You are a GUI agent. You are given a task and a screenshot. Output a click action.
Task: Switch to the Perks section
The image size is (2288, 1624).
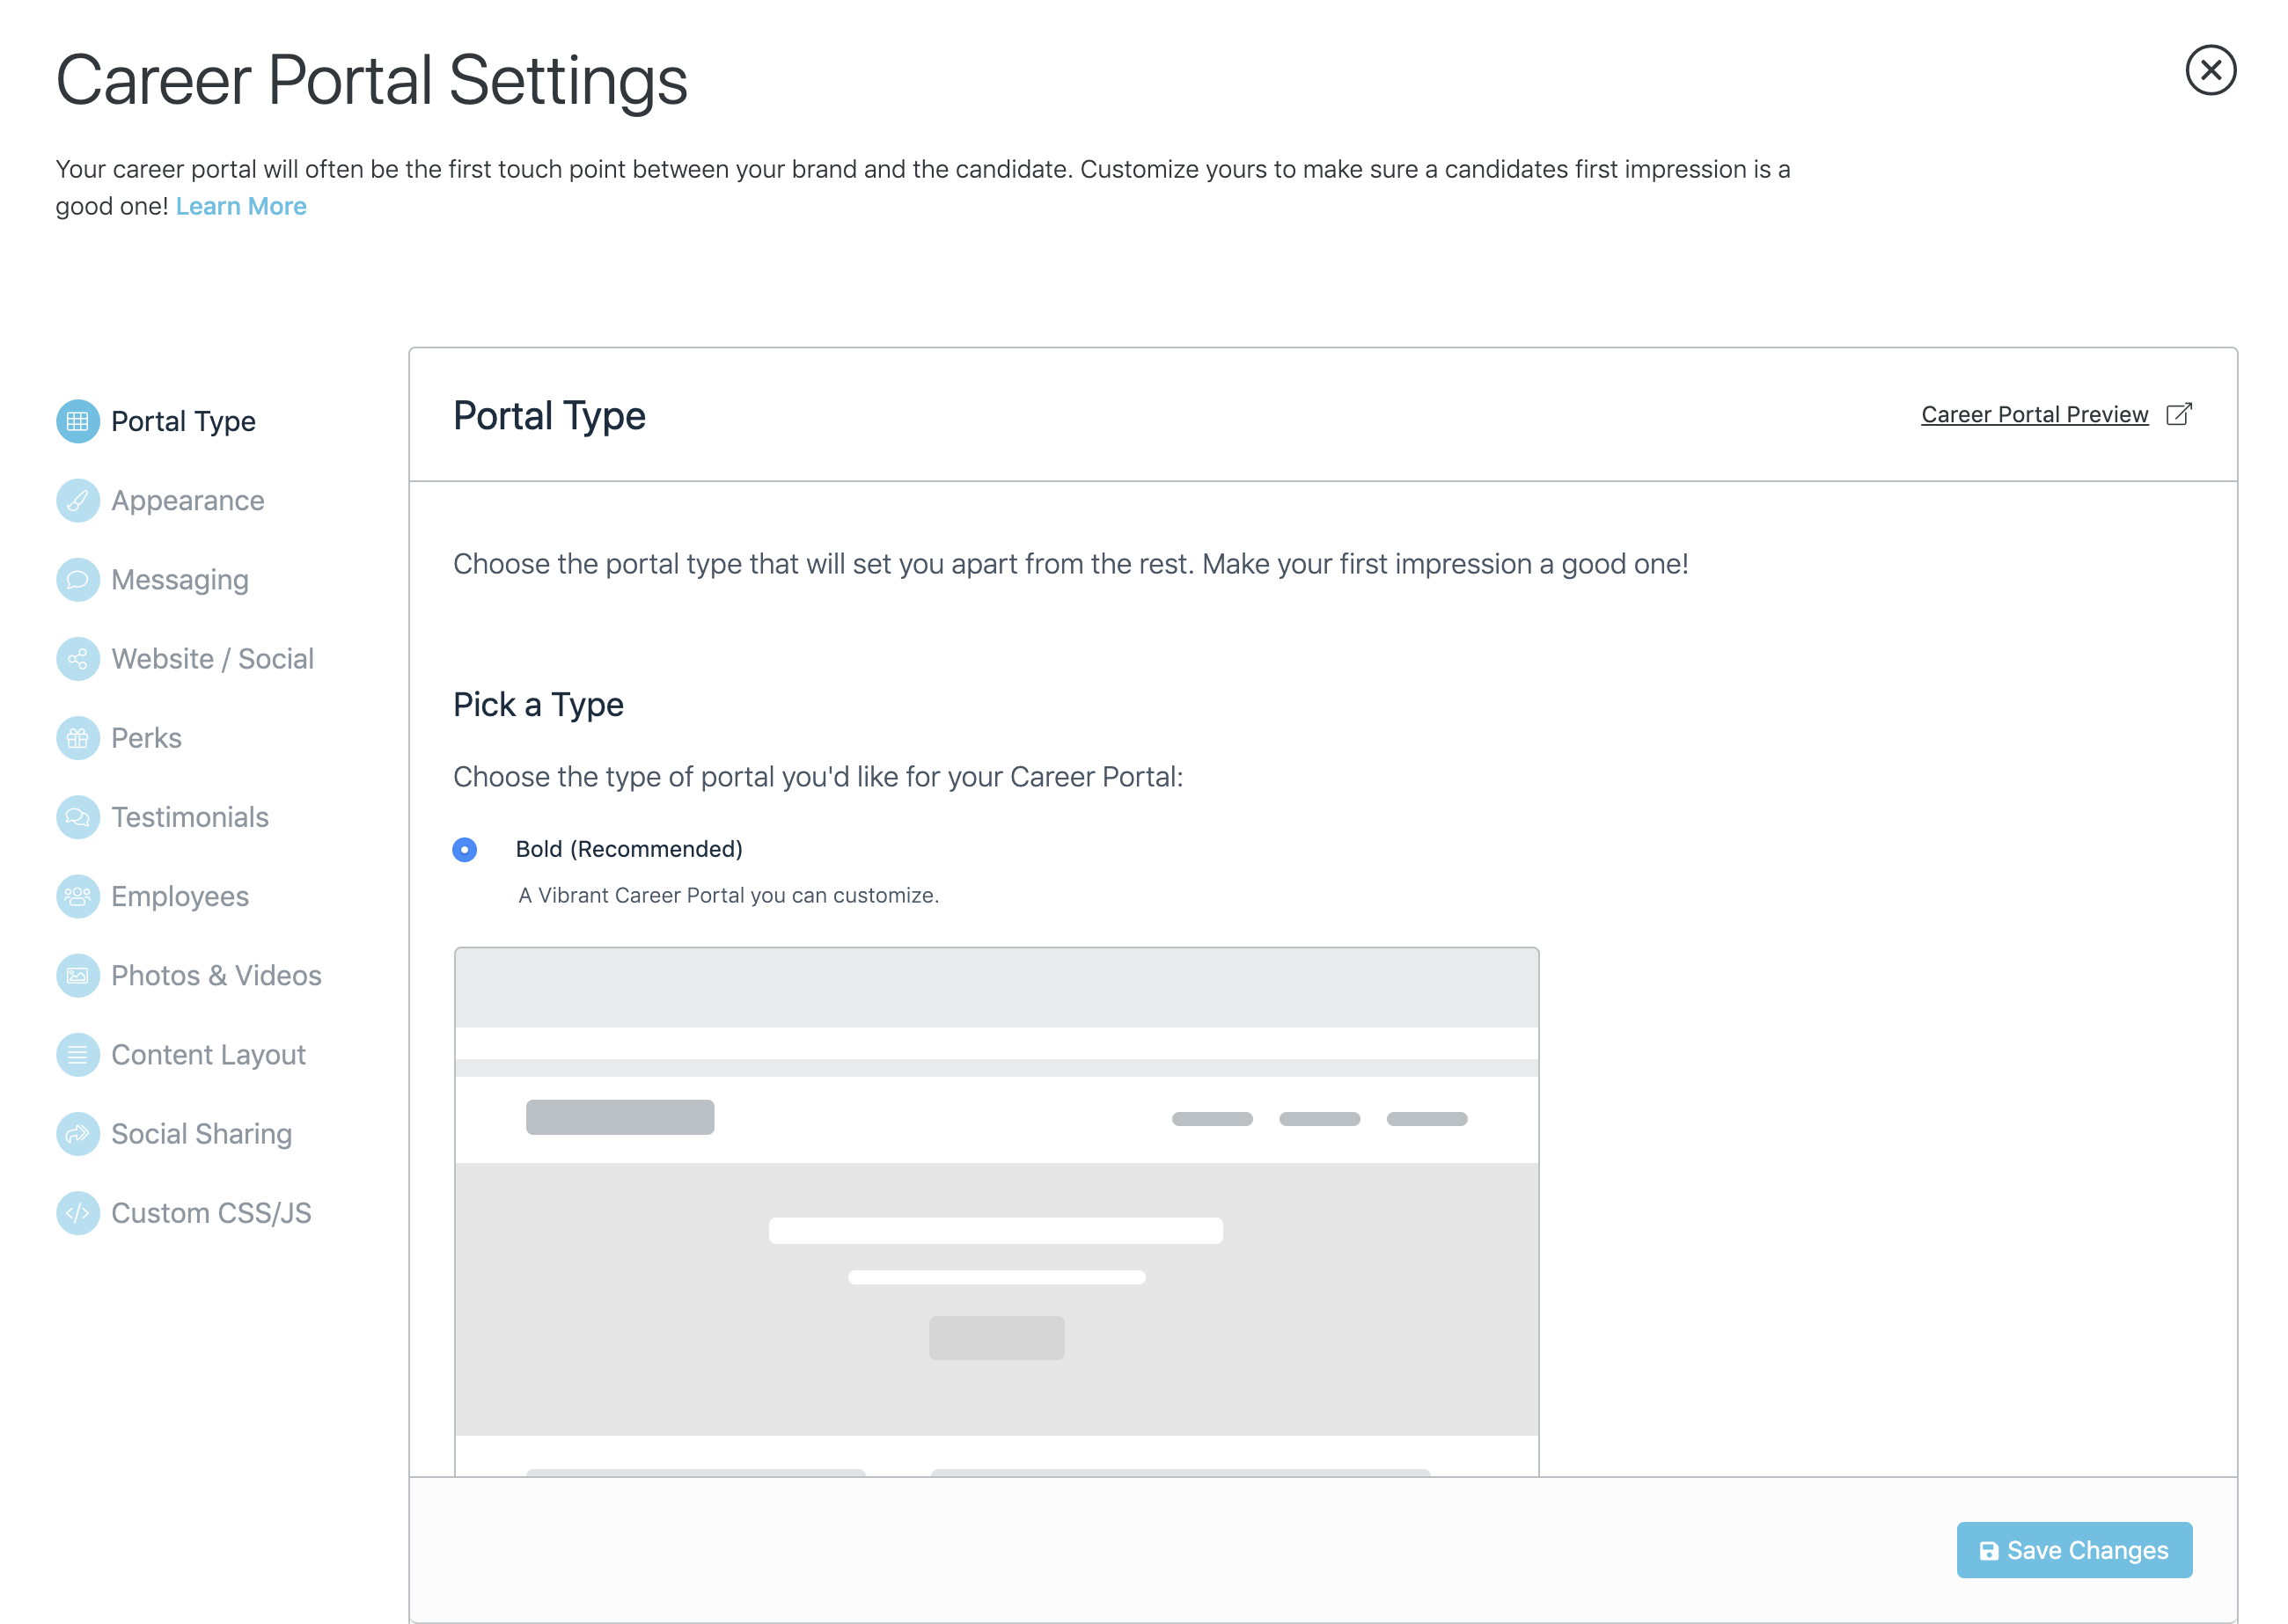click(146, 738)
